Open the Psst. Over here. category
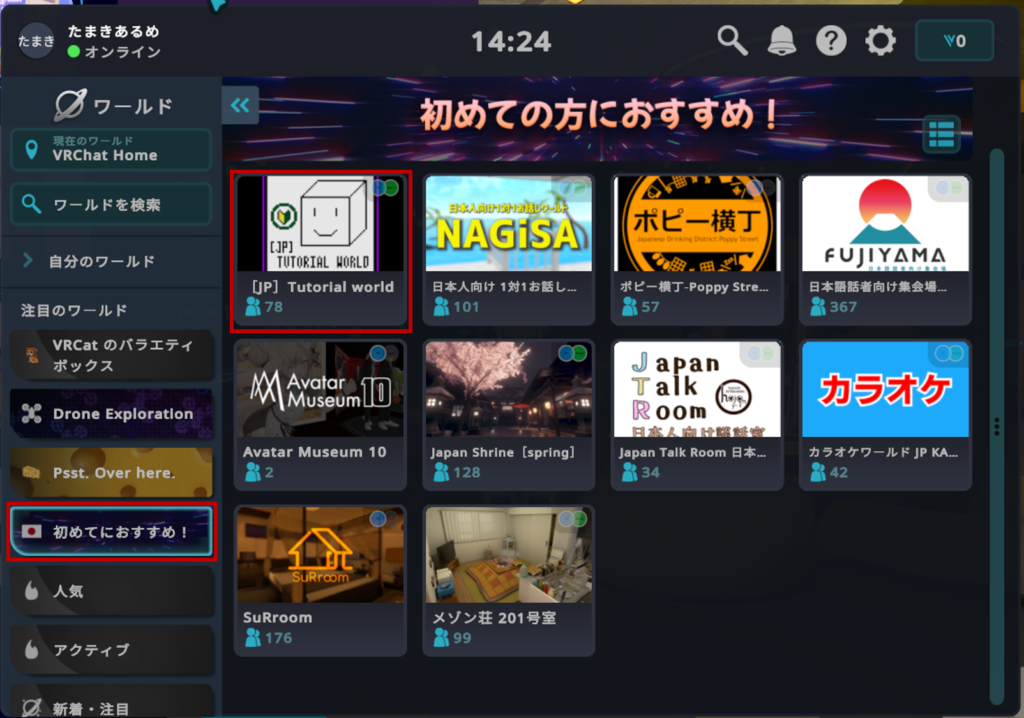The height and width of the screenshot is (718, 1024). pos(111,472)
